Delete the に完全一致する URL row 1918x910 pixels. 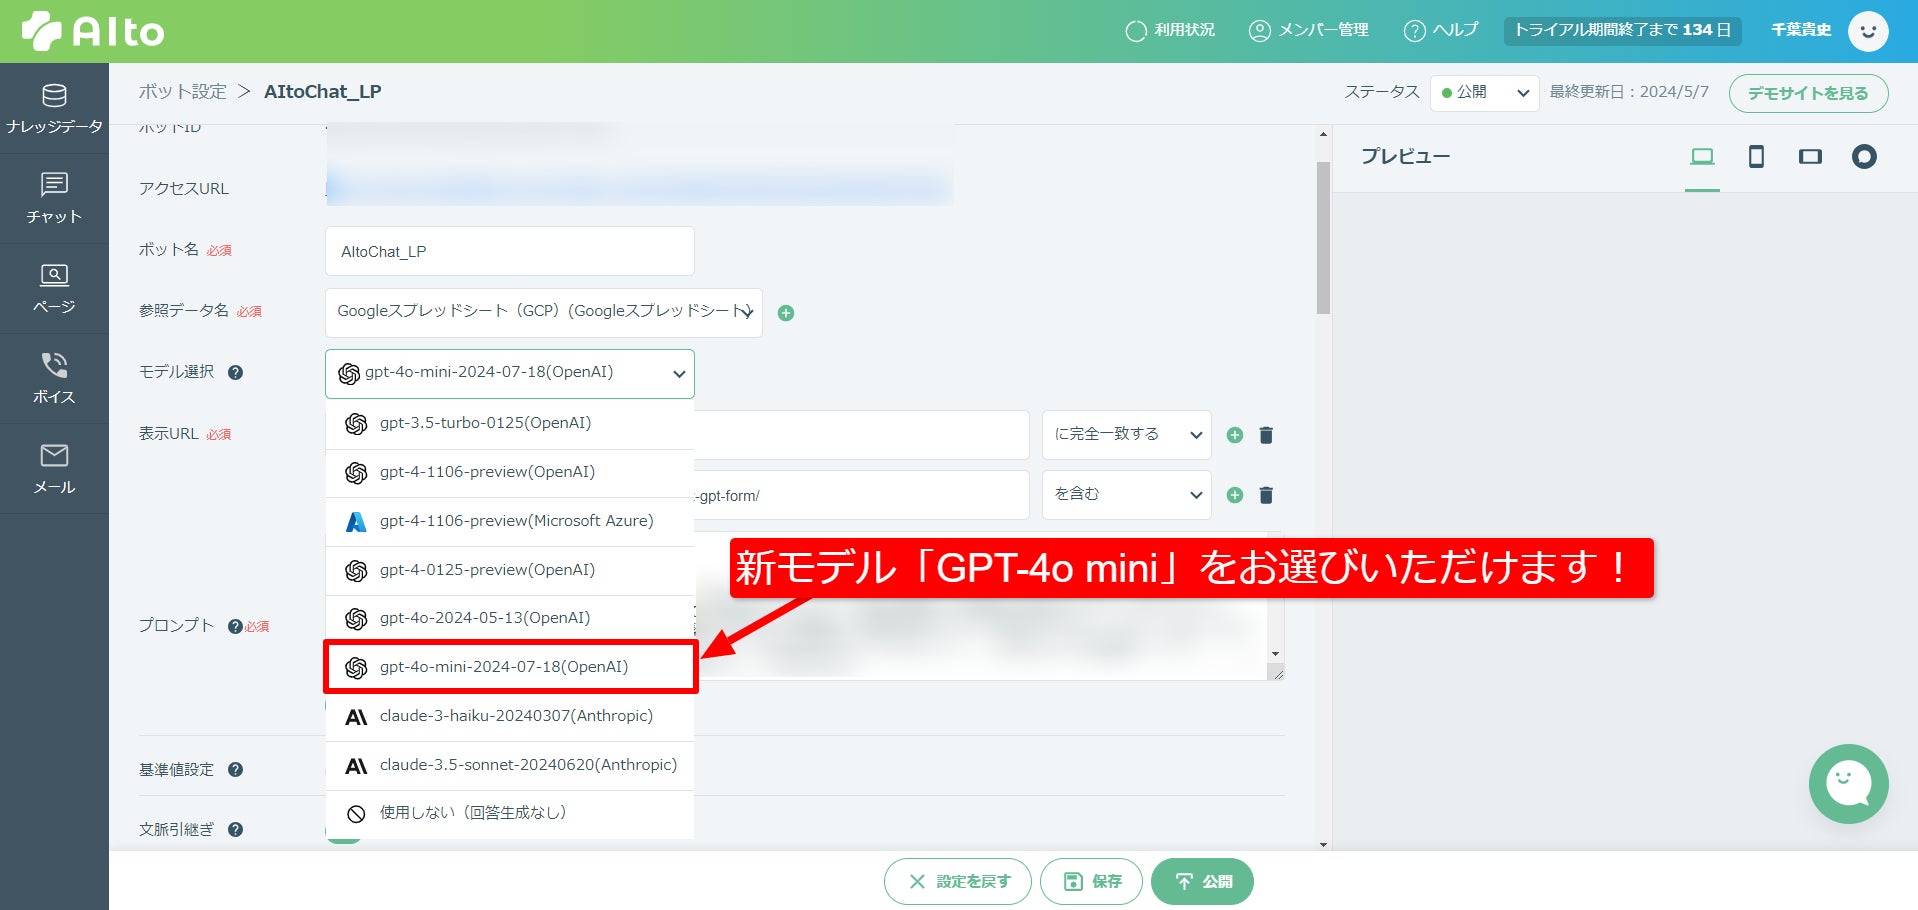coord(1266,435)
